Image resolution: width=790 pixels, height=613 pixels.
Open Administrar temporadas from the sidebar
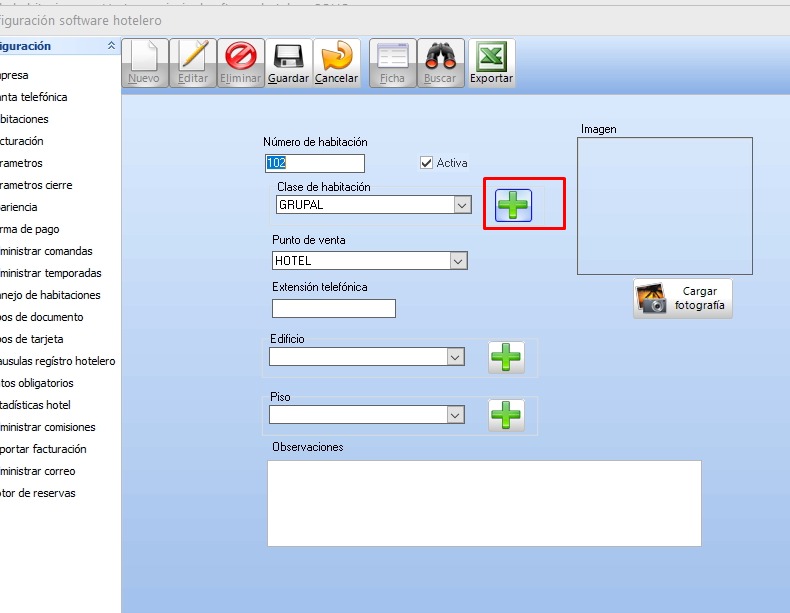[50, 273]
